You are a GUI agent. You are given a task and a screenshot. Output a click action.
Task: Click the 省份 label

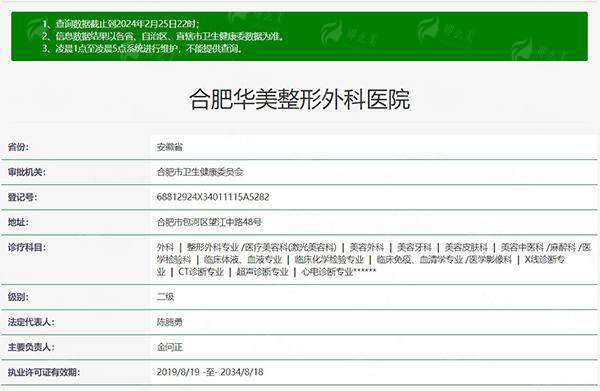pyautogui.click(x=18, y=147)
